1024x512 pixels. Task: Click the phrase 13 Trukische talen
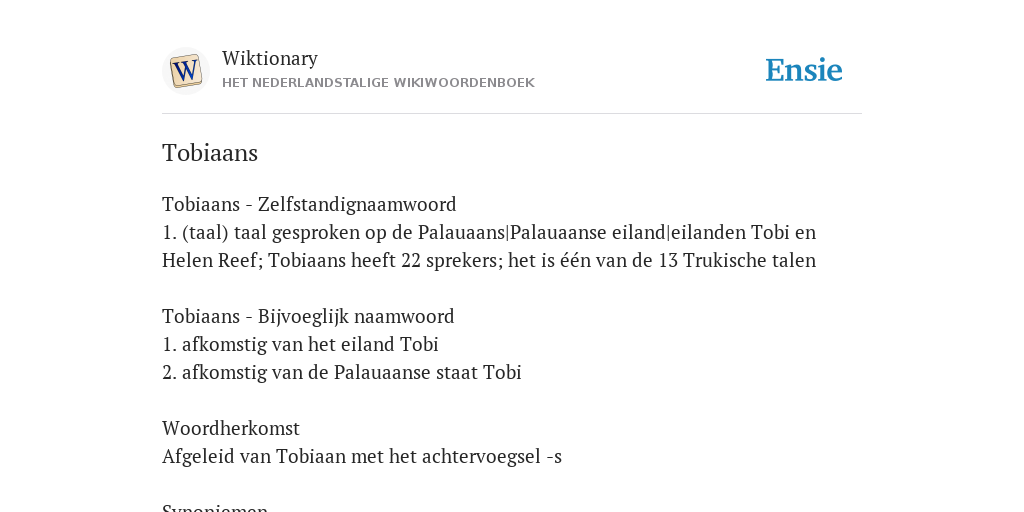point(737,261)
